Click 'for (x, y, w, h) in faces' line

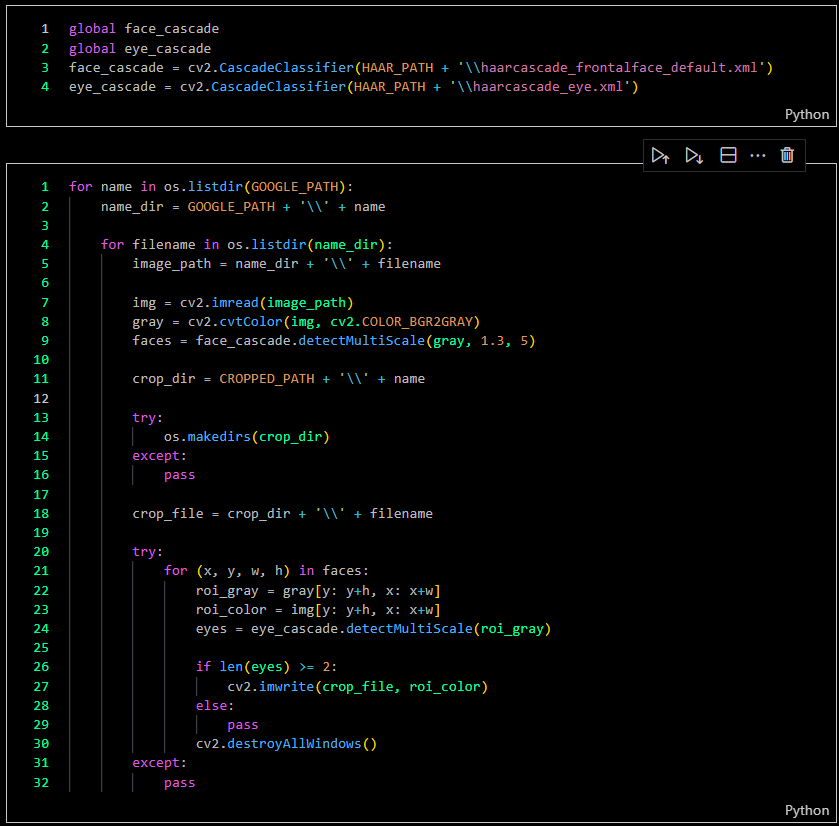pos(266,571)
